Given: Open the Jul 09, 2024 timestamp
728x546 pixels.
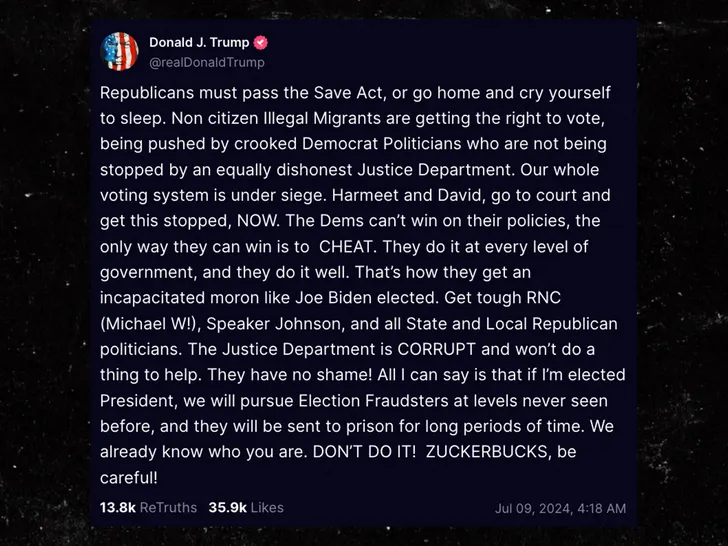Looking at the screenshot, I should 560,508.
